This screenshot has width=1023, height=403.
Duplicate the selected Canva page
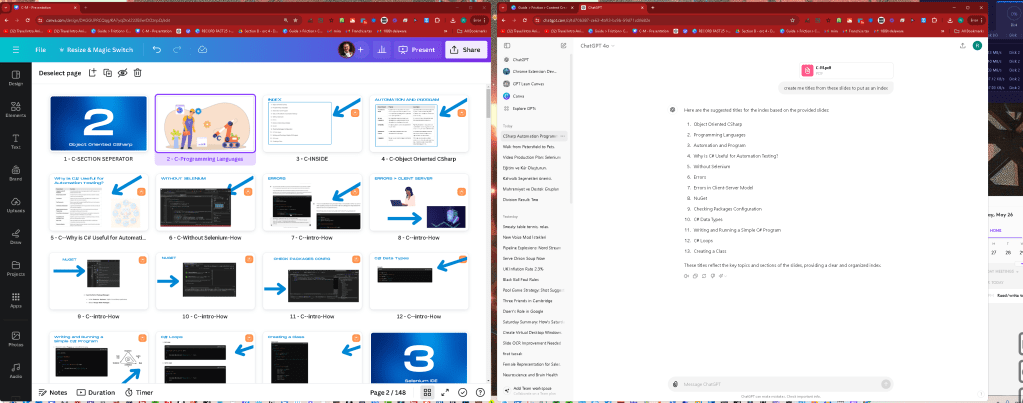[108, 73]
